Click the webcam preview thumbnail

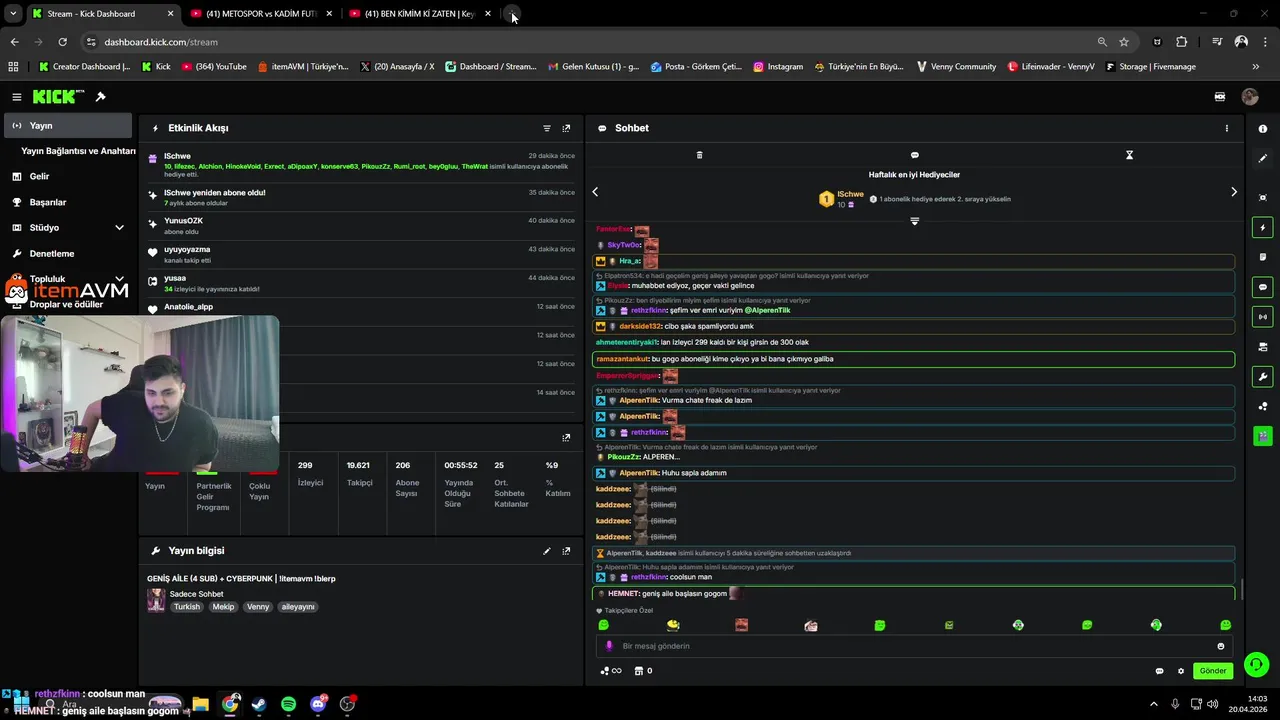pos(139,393)
